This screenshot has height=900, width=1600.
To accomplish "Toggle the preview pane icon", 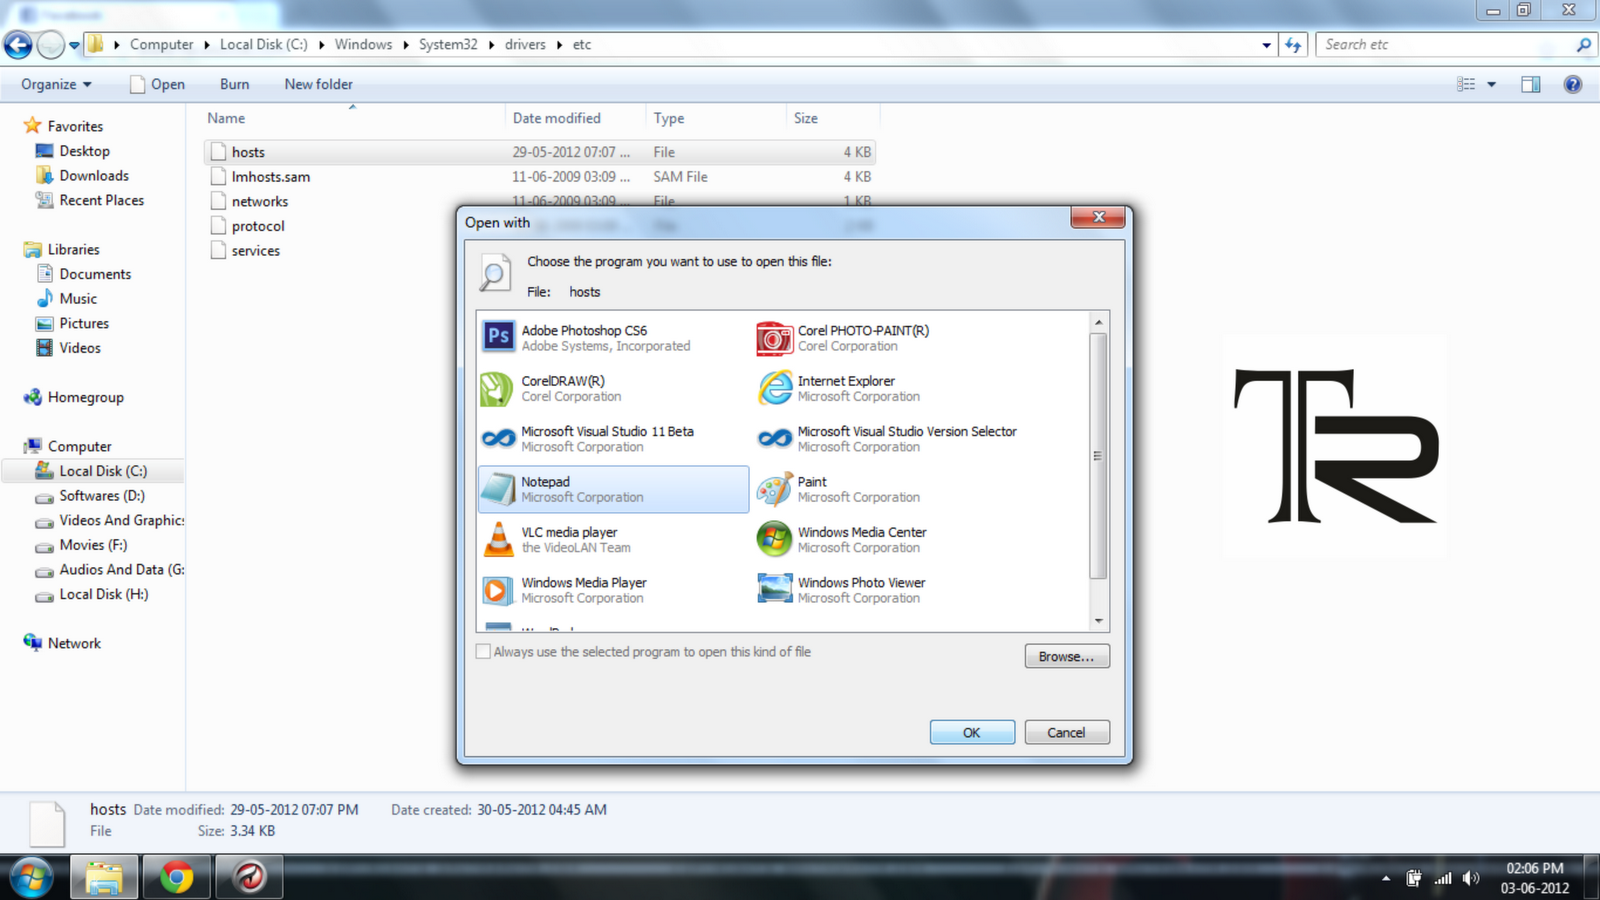I will (1530, 85).
